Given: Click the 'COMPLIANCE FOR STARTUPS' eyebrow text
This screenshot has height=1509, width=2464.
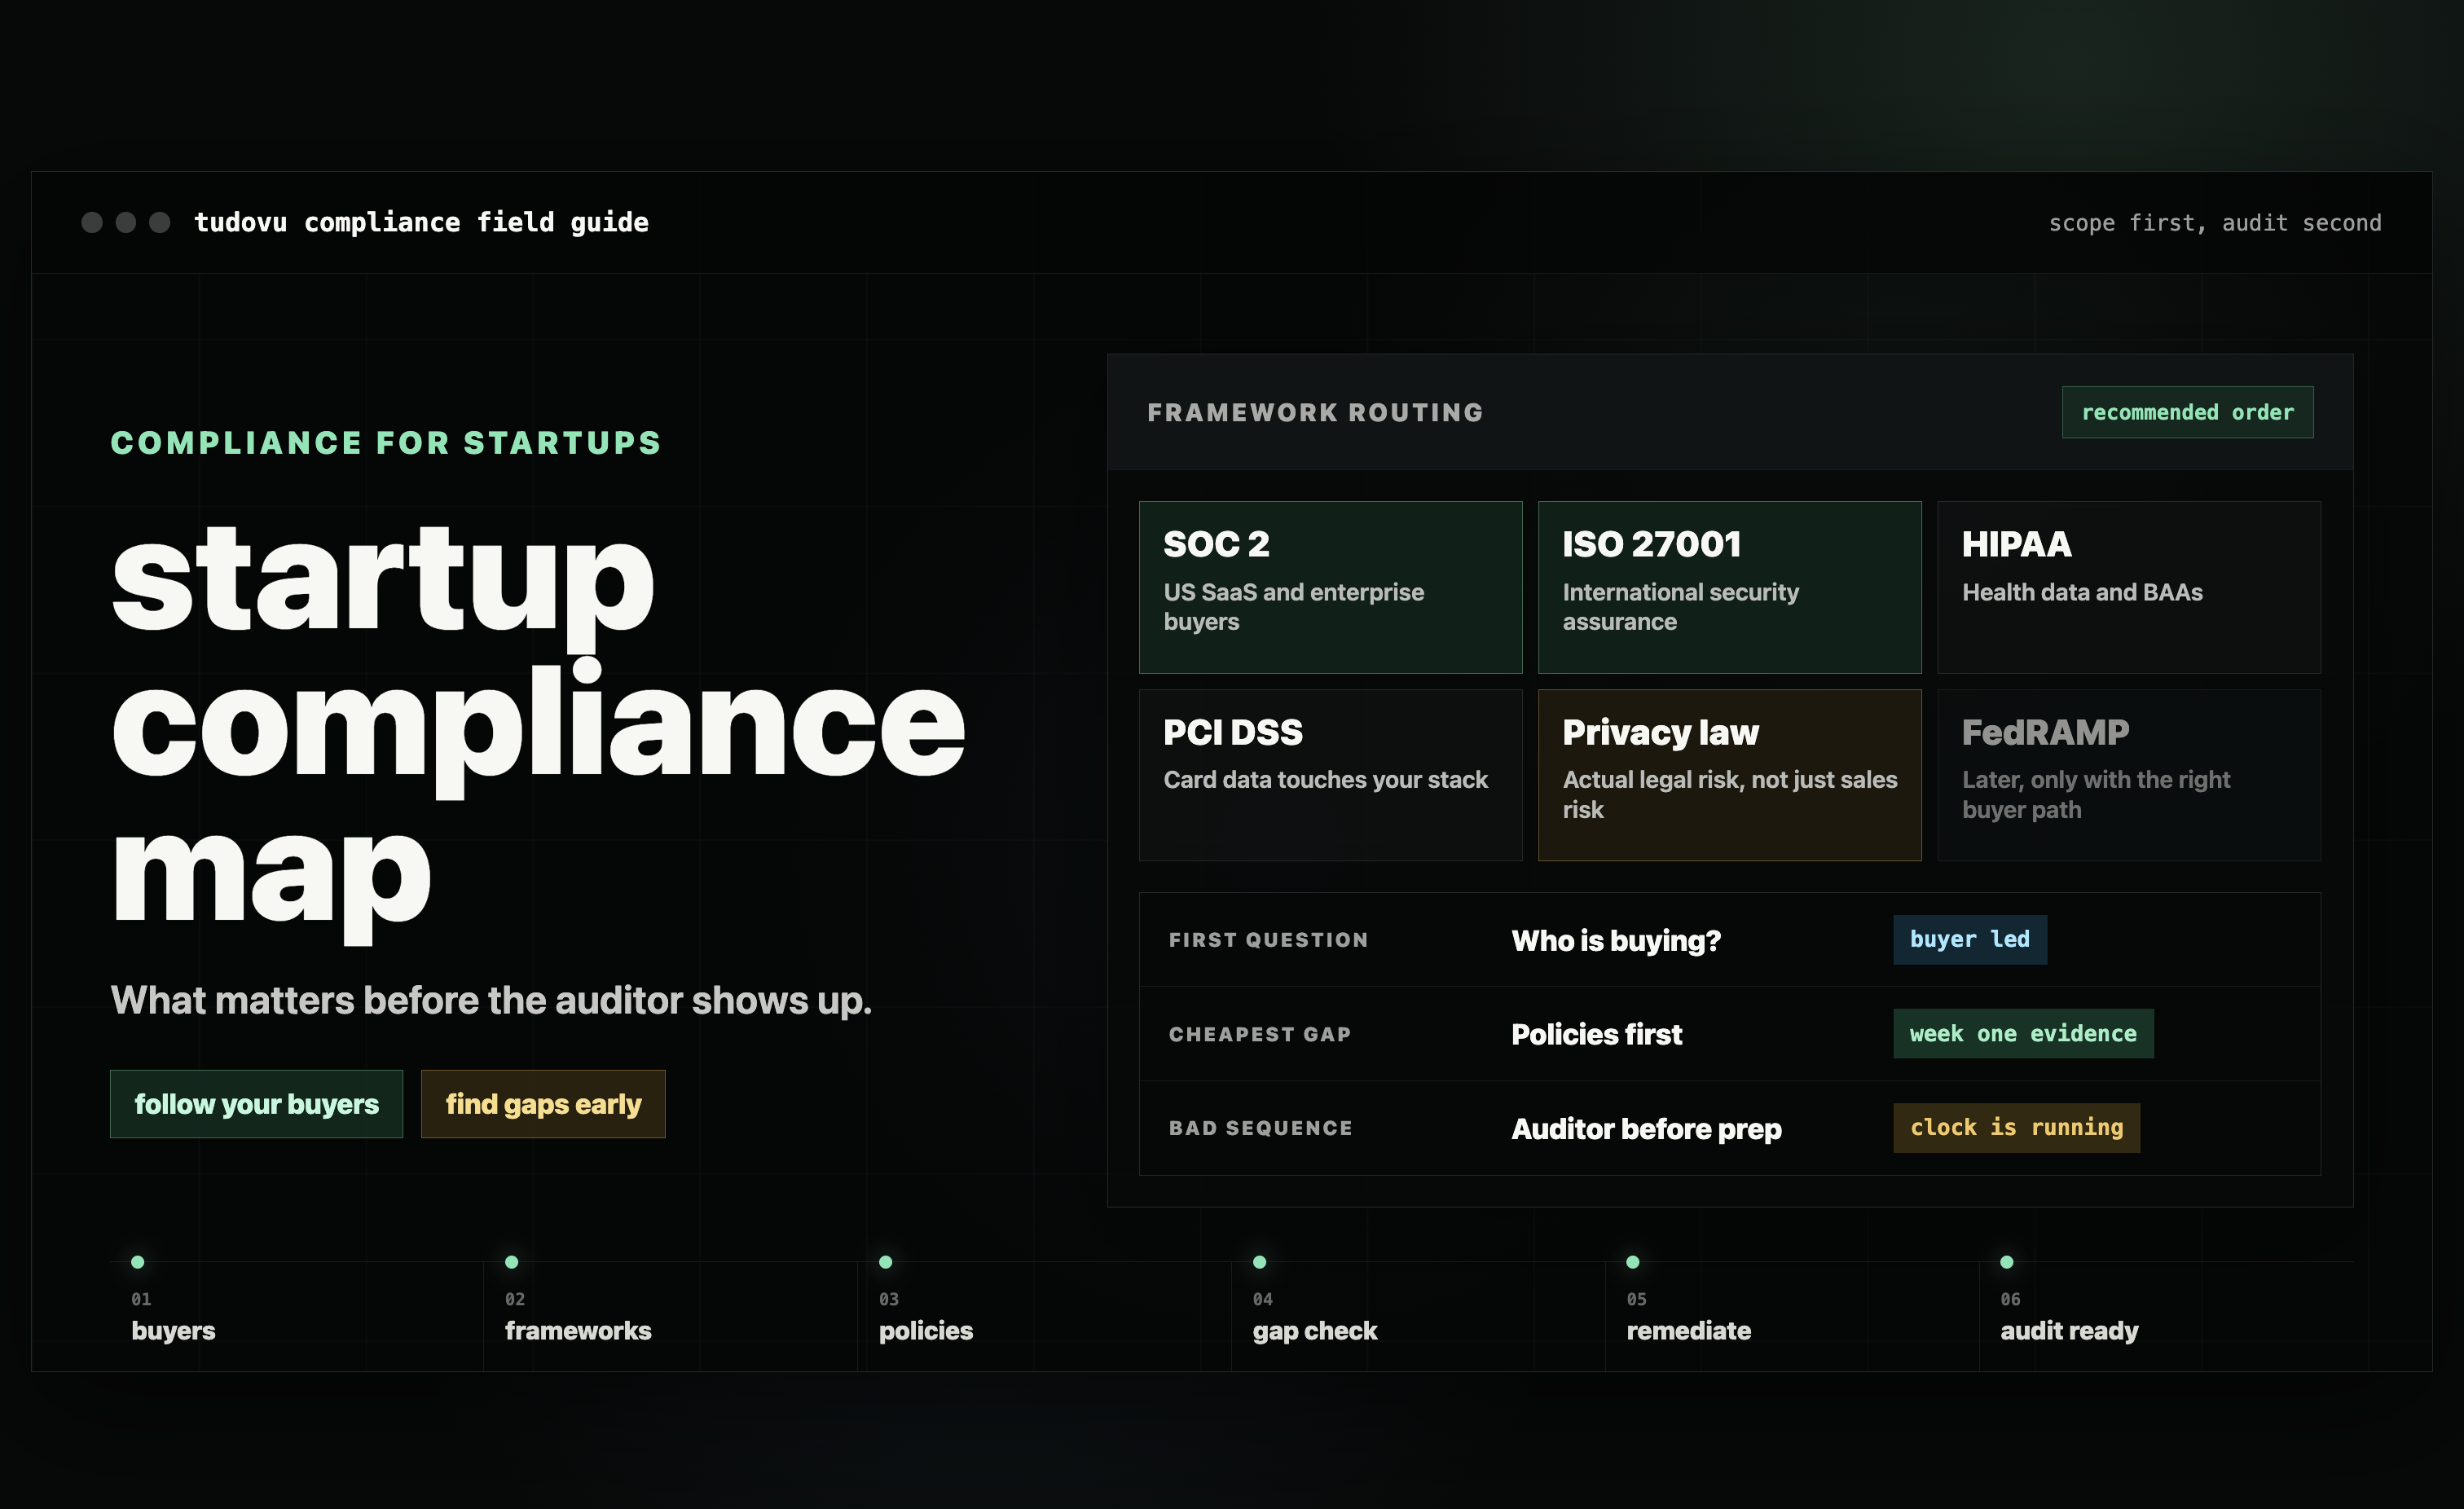Looking at the screenshot, I should (386, 443).
